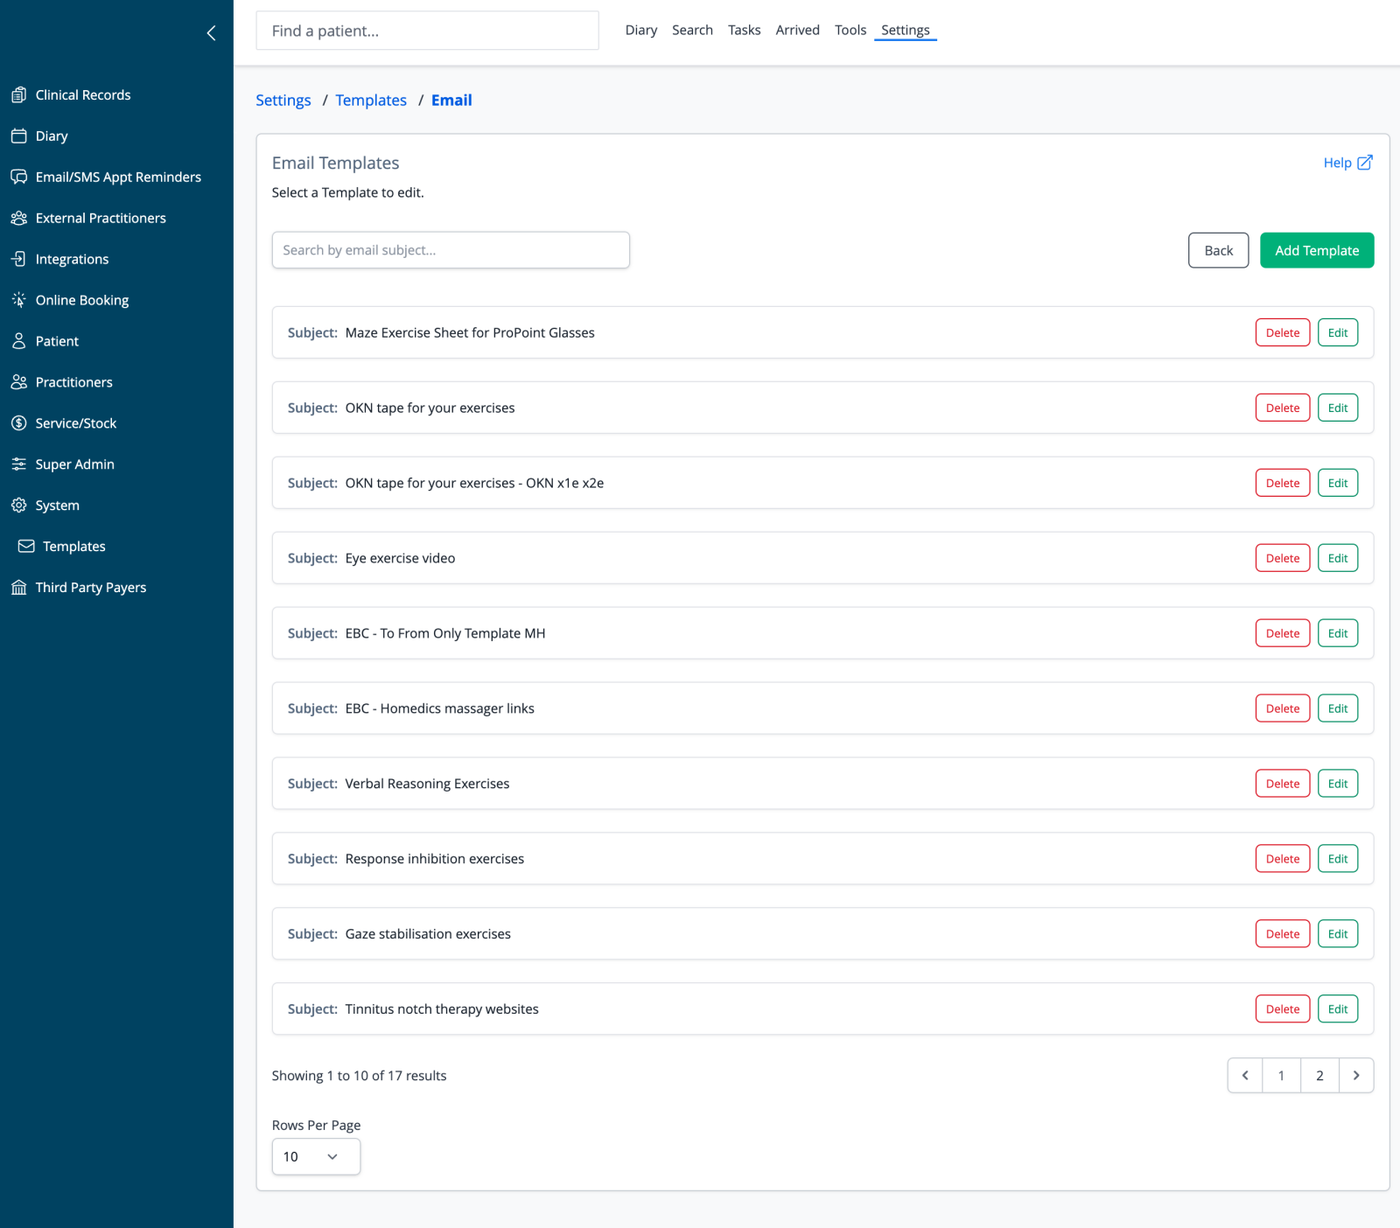Screen dimensions: 1400x1228
Task: Go to page 2 of results
Action: point(1320,1076)
